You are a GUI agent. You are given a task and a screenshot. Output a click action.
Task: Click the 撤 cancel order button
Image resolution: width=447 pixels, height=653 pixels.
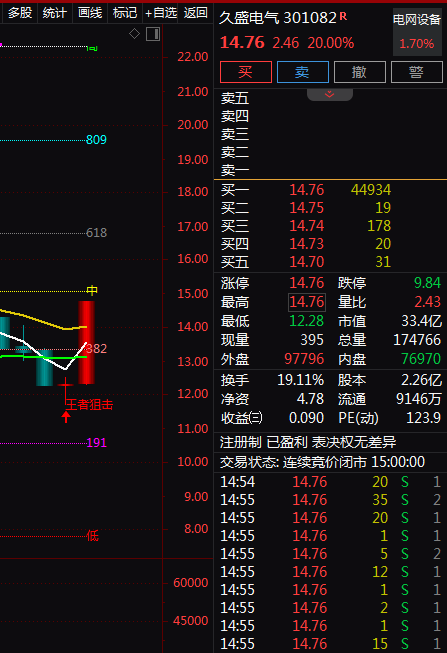click(360, 72)
